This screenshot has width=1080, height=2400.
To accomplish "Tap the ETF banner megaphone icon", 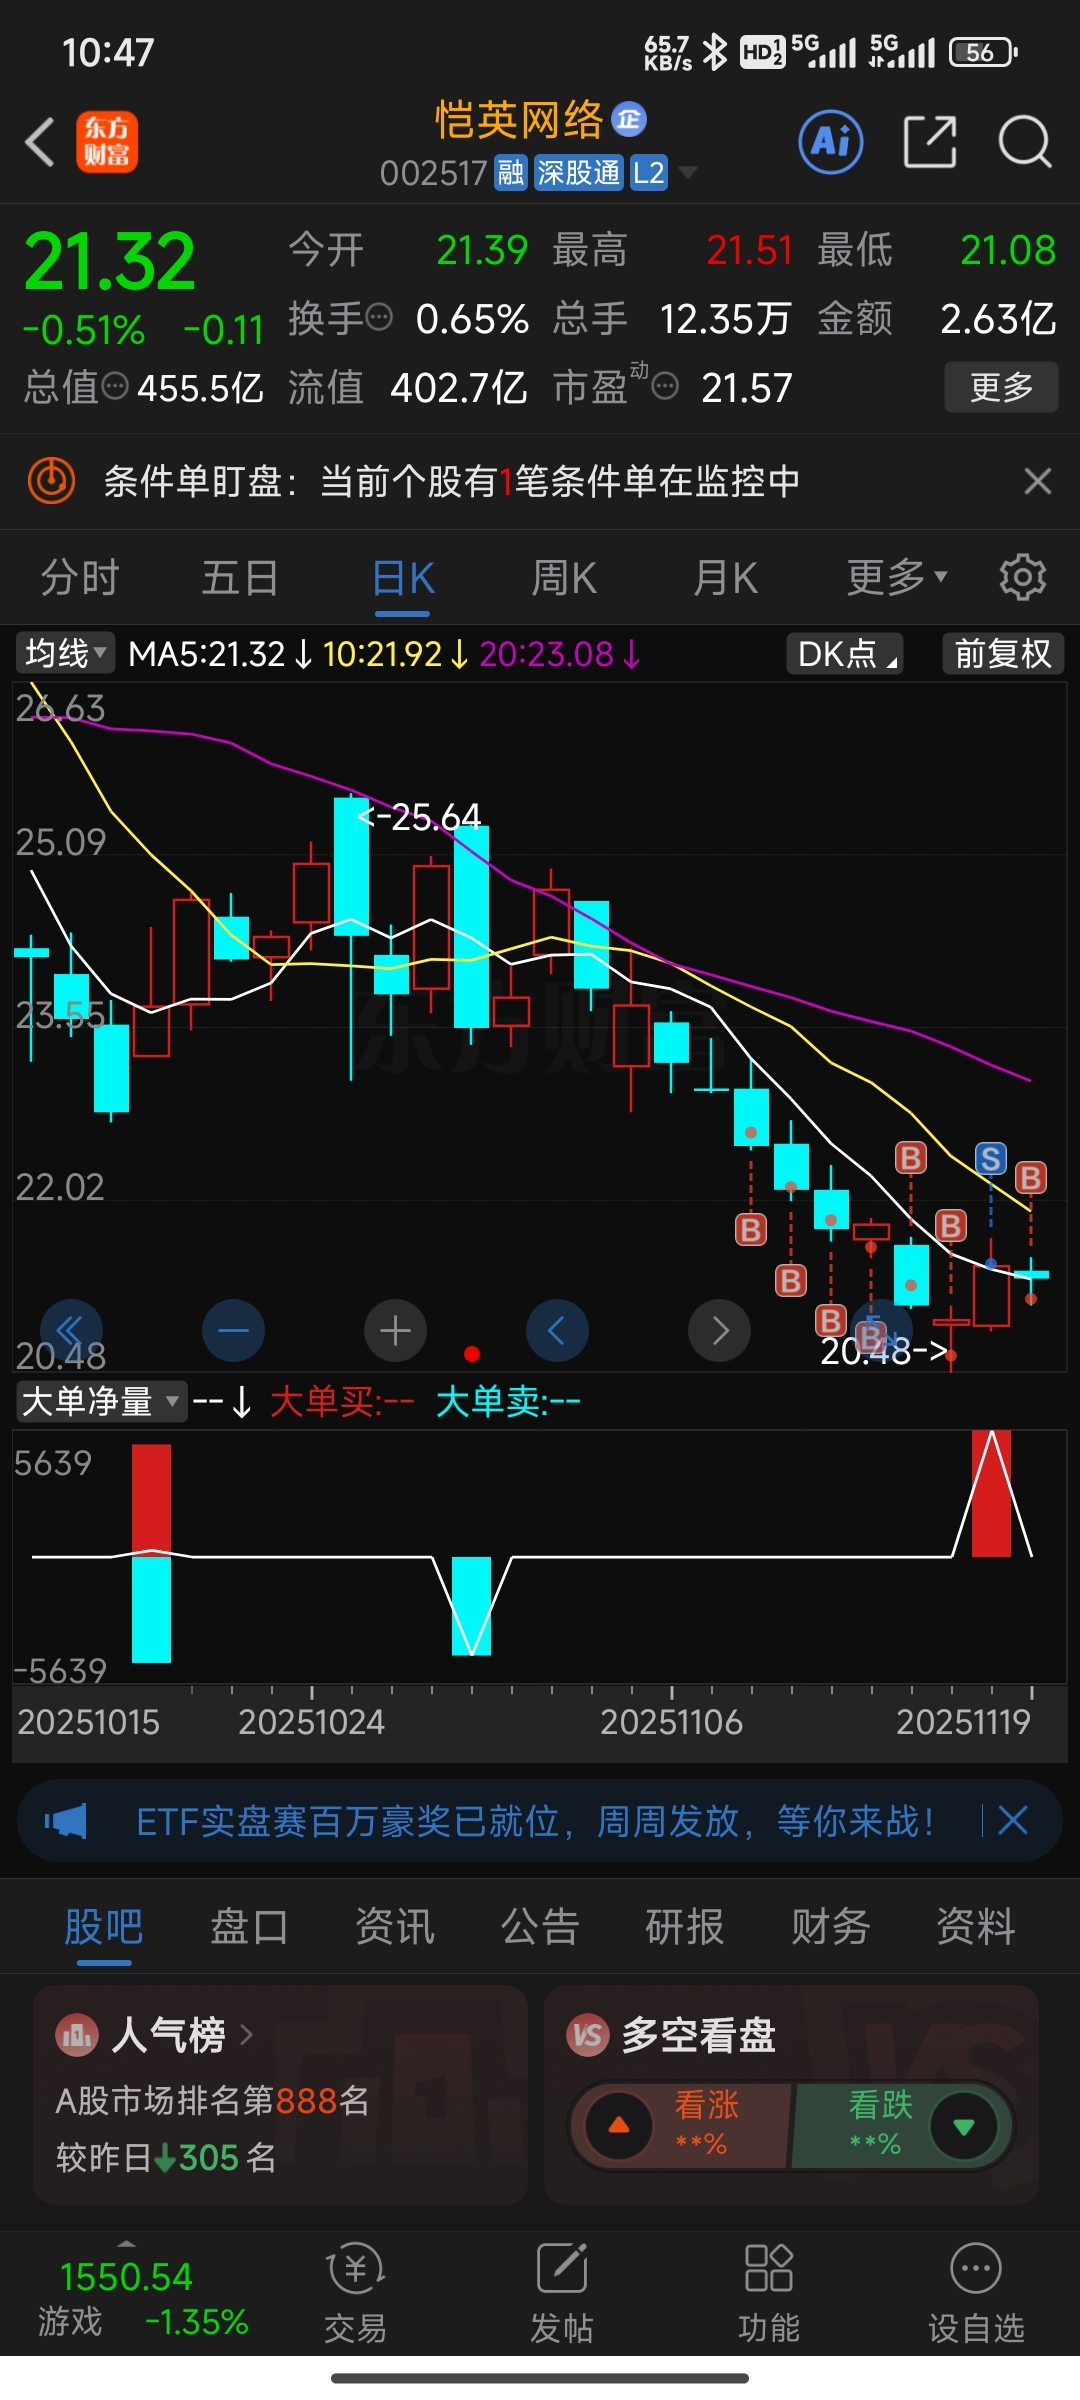I will [x=66, y=1821].
